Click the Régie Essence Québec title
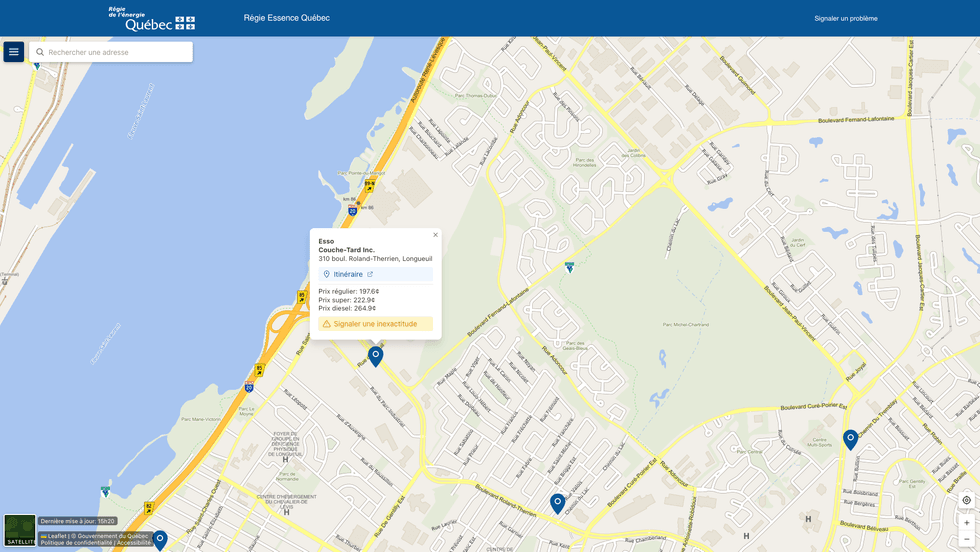The height and width of the screenshot is (552, 980). pos(287,18)
